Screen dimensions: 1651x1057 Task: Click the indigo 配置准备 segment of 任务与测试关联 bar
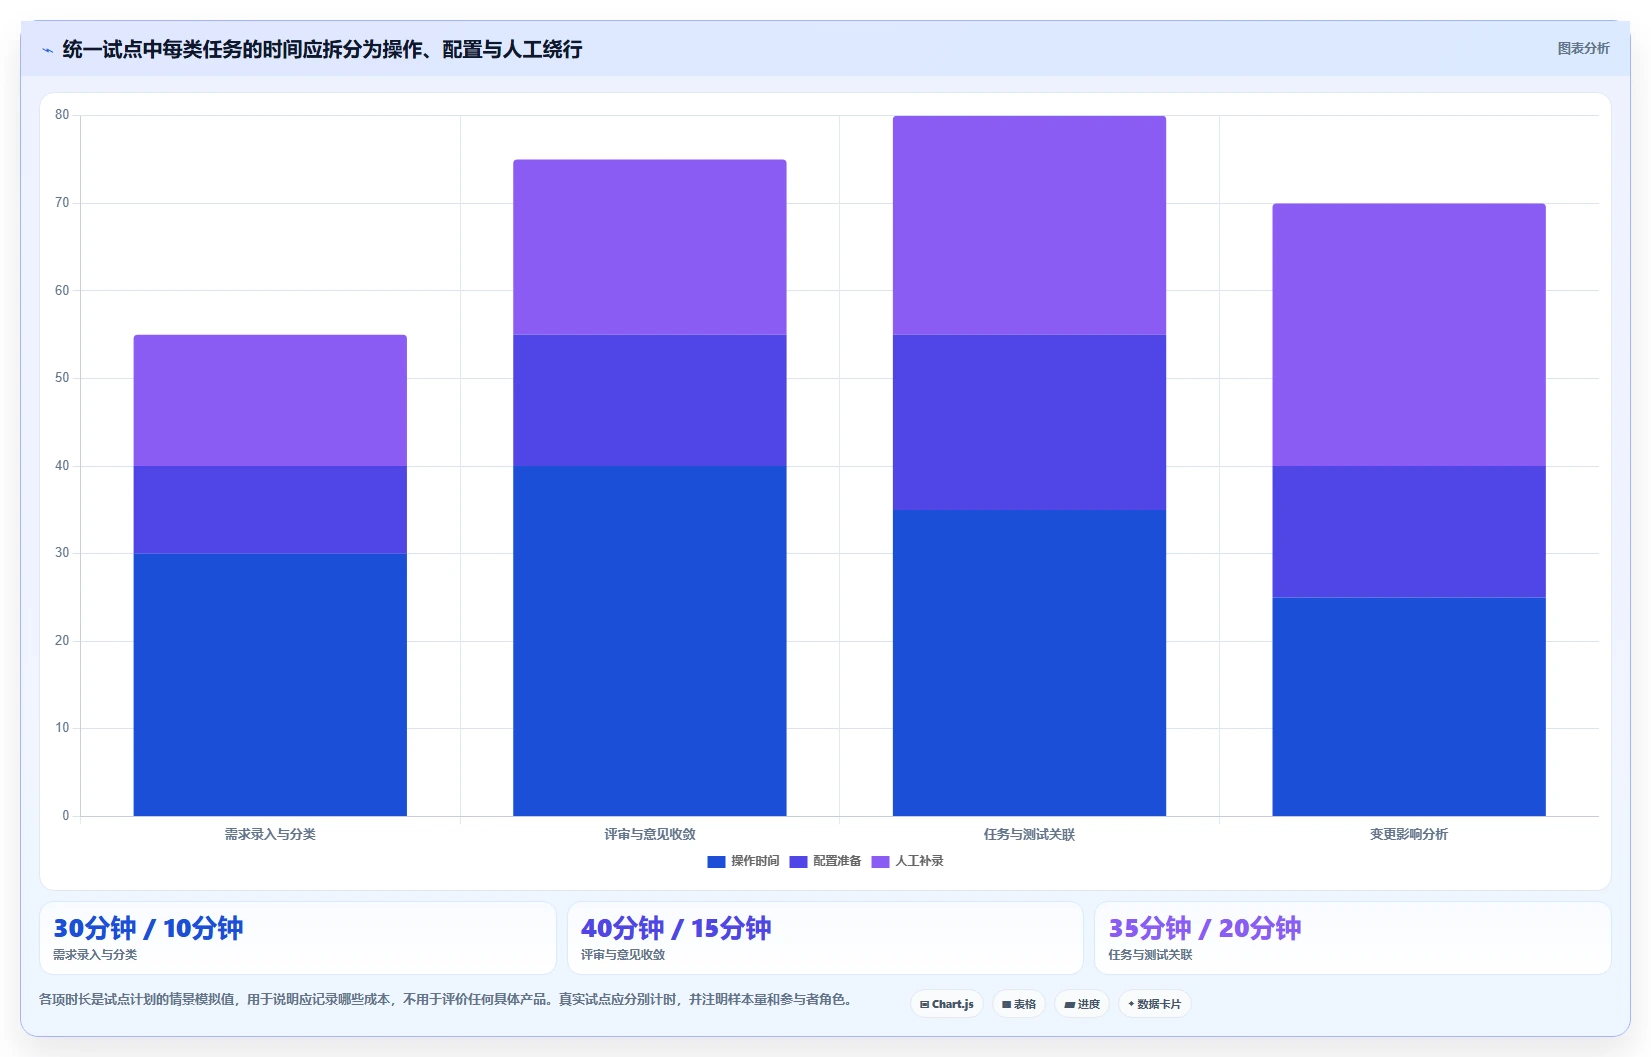1029,422
